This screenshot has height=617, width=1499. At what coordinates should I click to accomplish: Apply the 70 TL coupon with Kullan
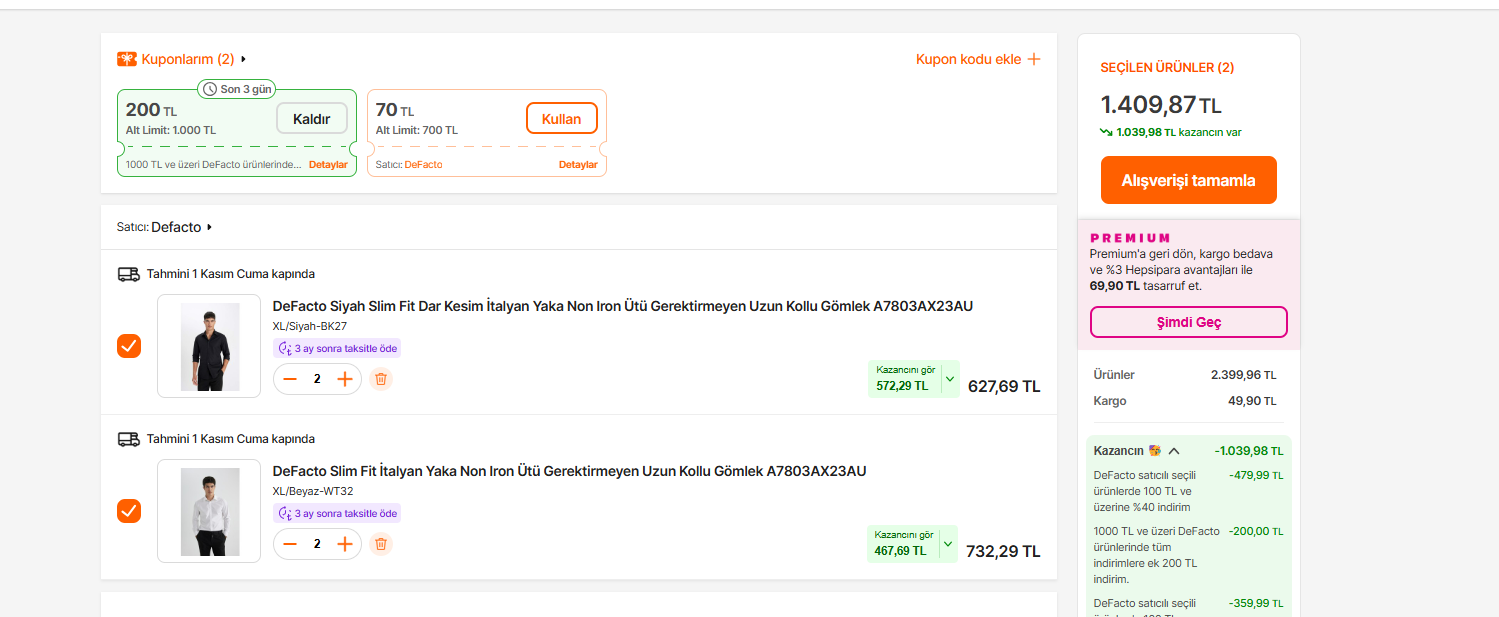[561, 119]
